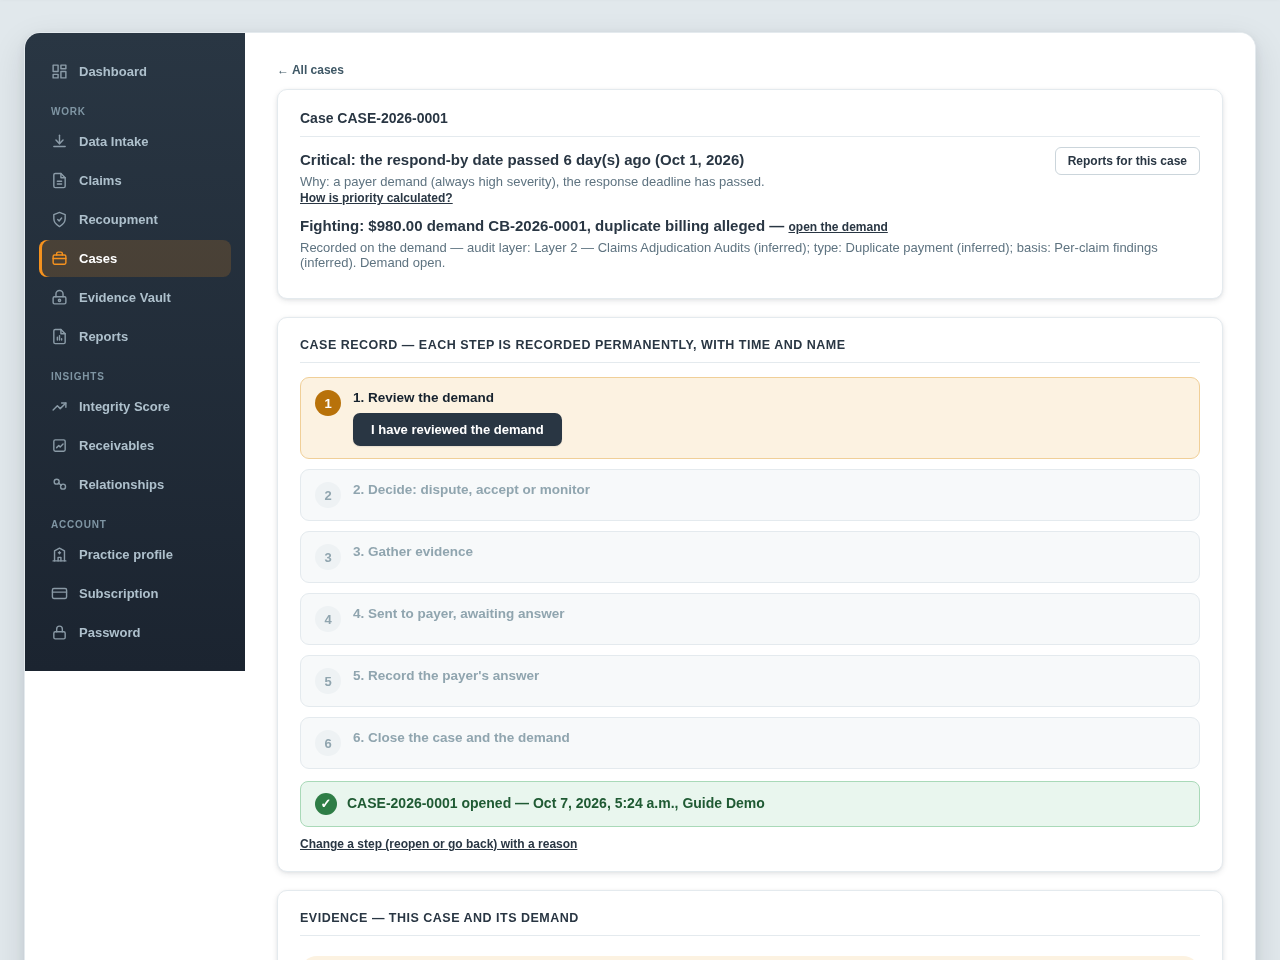This screenshot has width=1280, height=960.
Task: Click the Evidence Vault lock icon
Action: [59, 298]
